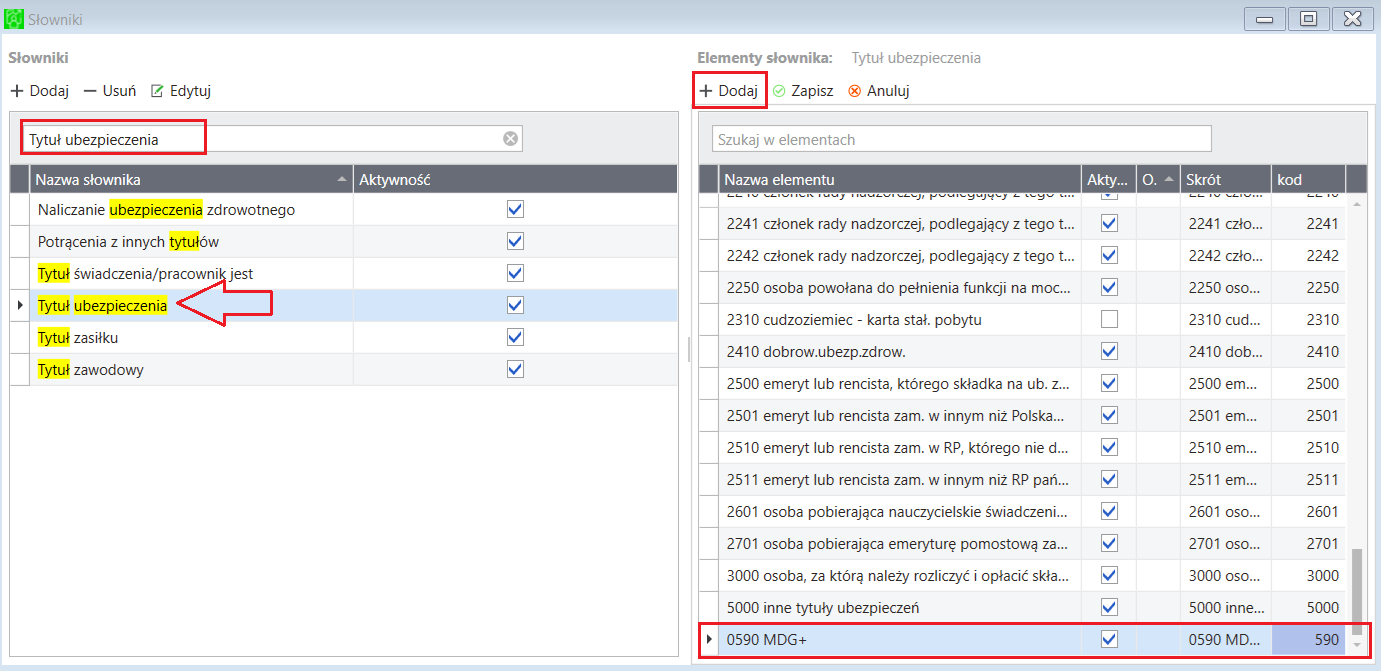Sort by Nazwa słownika column arrow
This screenshot has height=672, width=1381.
pyautogui.click(x=342, y=179)
